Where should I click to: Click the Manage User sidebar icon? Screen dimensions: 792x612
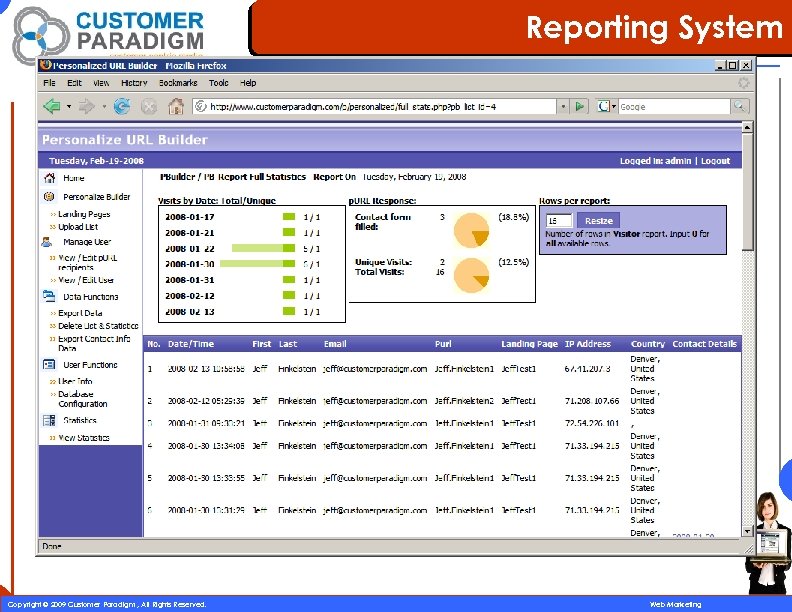[x=47, y=242]
